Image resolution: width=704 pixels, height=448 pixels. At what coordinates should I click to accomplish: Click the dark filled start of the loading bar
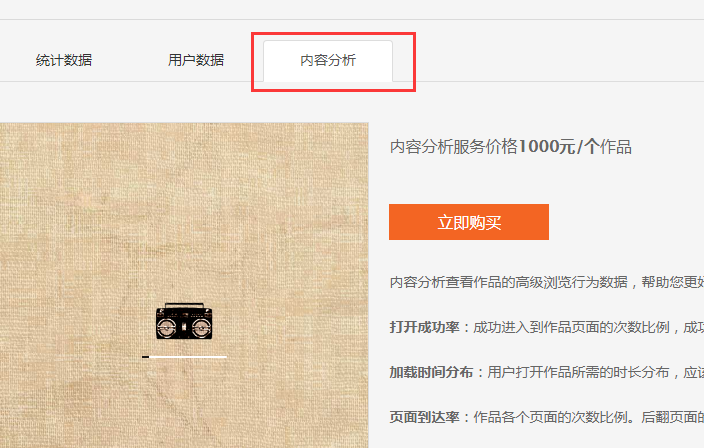pyautogui.click(x=145, y=357)
